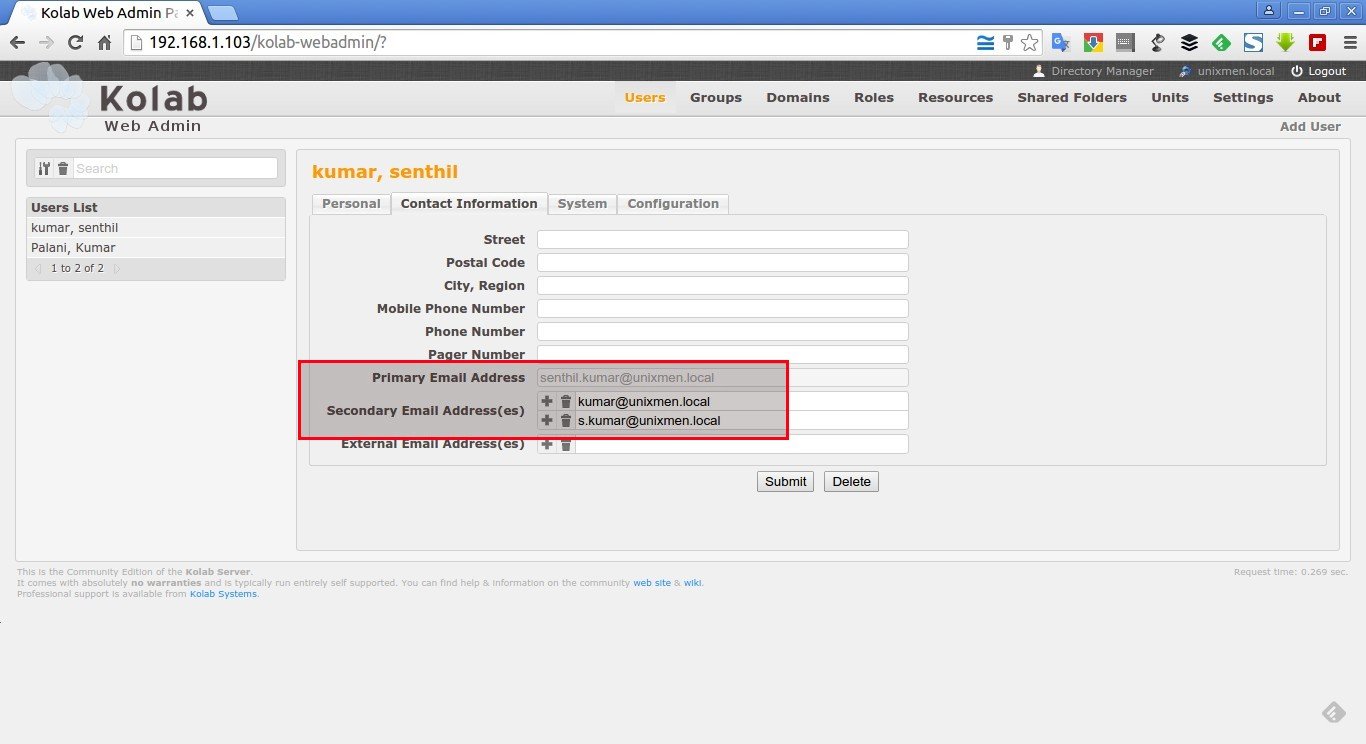Viewport: 1366px width, 744px height.
Task: Open the Shared Folders section
Action: click(x=1072, y=98)
